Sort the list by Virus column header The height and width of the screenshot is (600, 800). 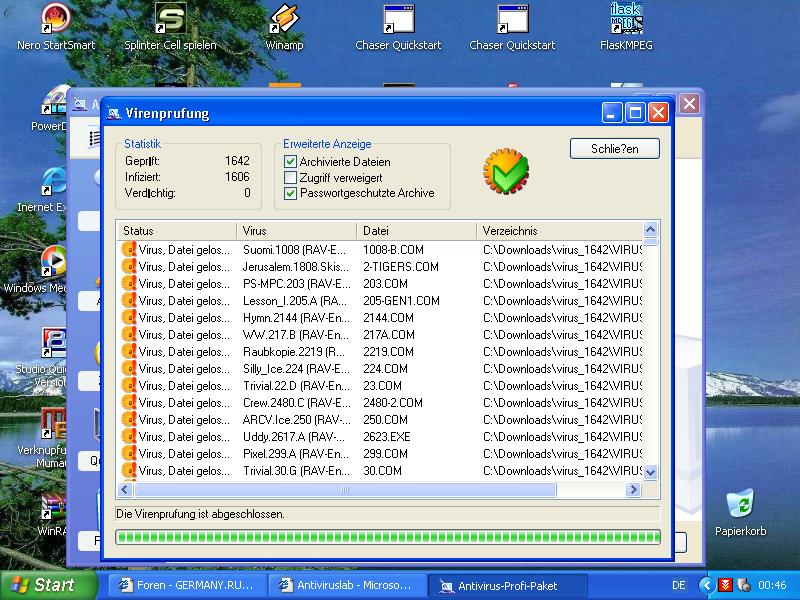[x=296, y=231]
